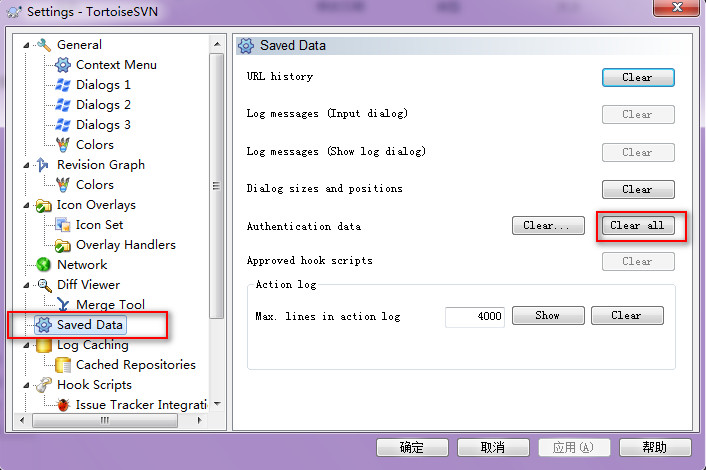Click the Hook Scripts icon
This screenshot has width=706, height=470.
click(x=44, y=385)
